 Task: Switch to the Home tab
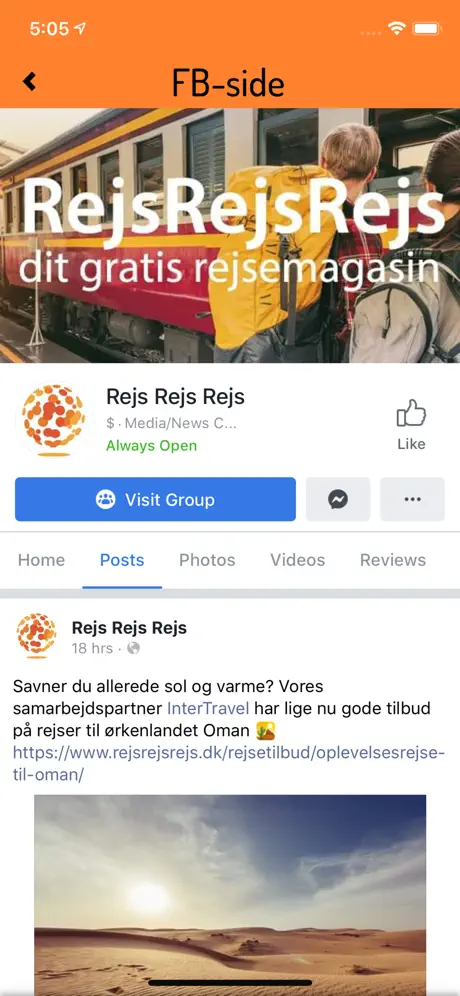[41, 560]
